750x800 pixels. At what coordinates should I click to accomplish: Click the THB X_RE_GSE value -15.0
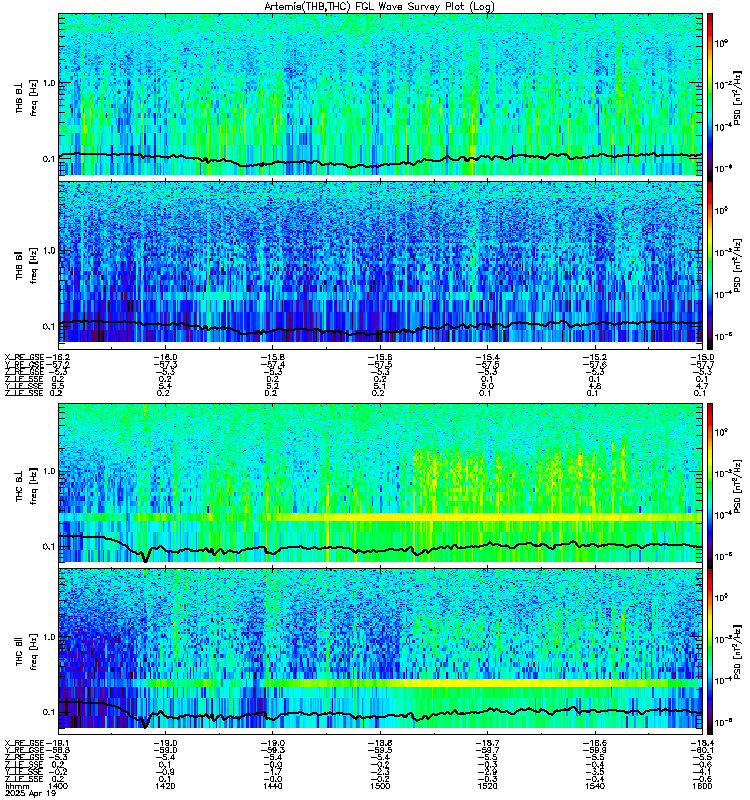click(702, 357)
